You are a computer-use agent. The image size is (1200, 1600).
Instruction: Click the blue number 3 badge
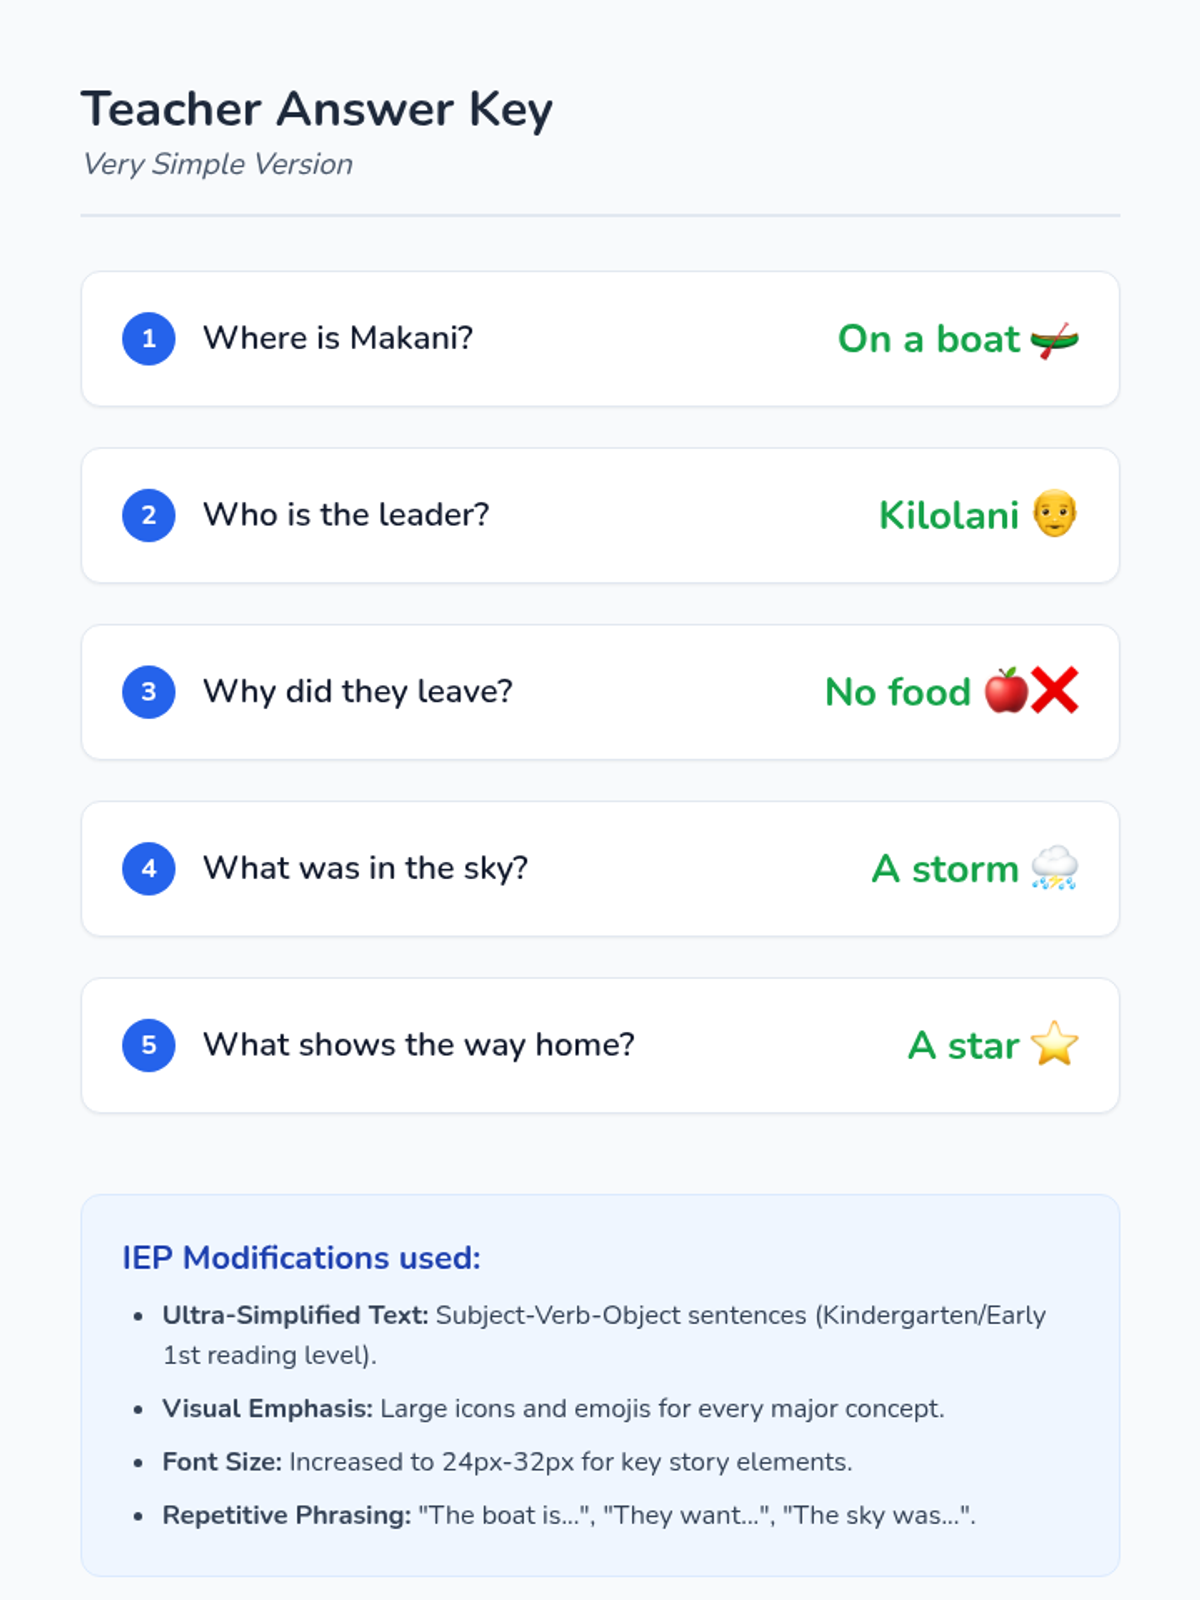click(149, 692)
